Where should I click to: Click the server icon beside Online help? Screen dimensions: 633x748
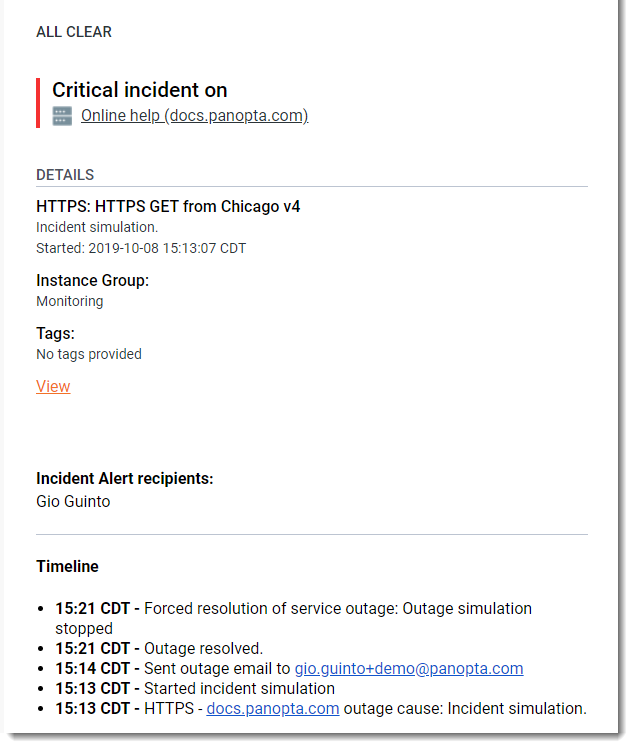[62, 116]
